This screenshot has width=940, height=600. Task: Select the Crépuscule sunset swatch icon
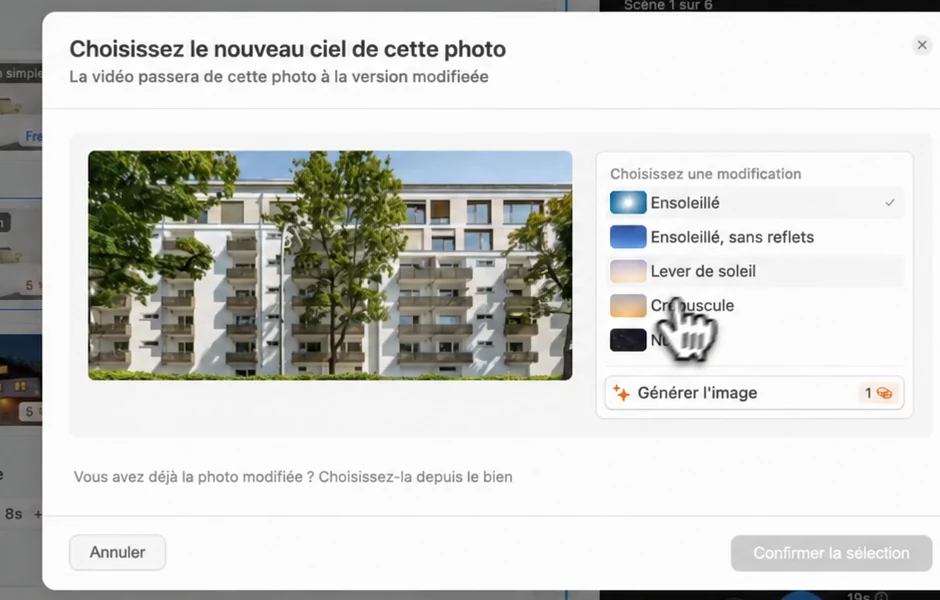coord(628,305)
